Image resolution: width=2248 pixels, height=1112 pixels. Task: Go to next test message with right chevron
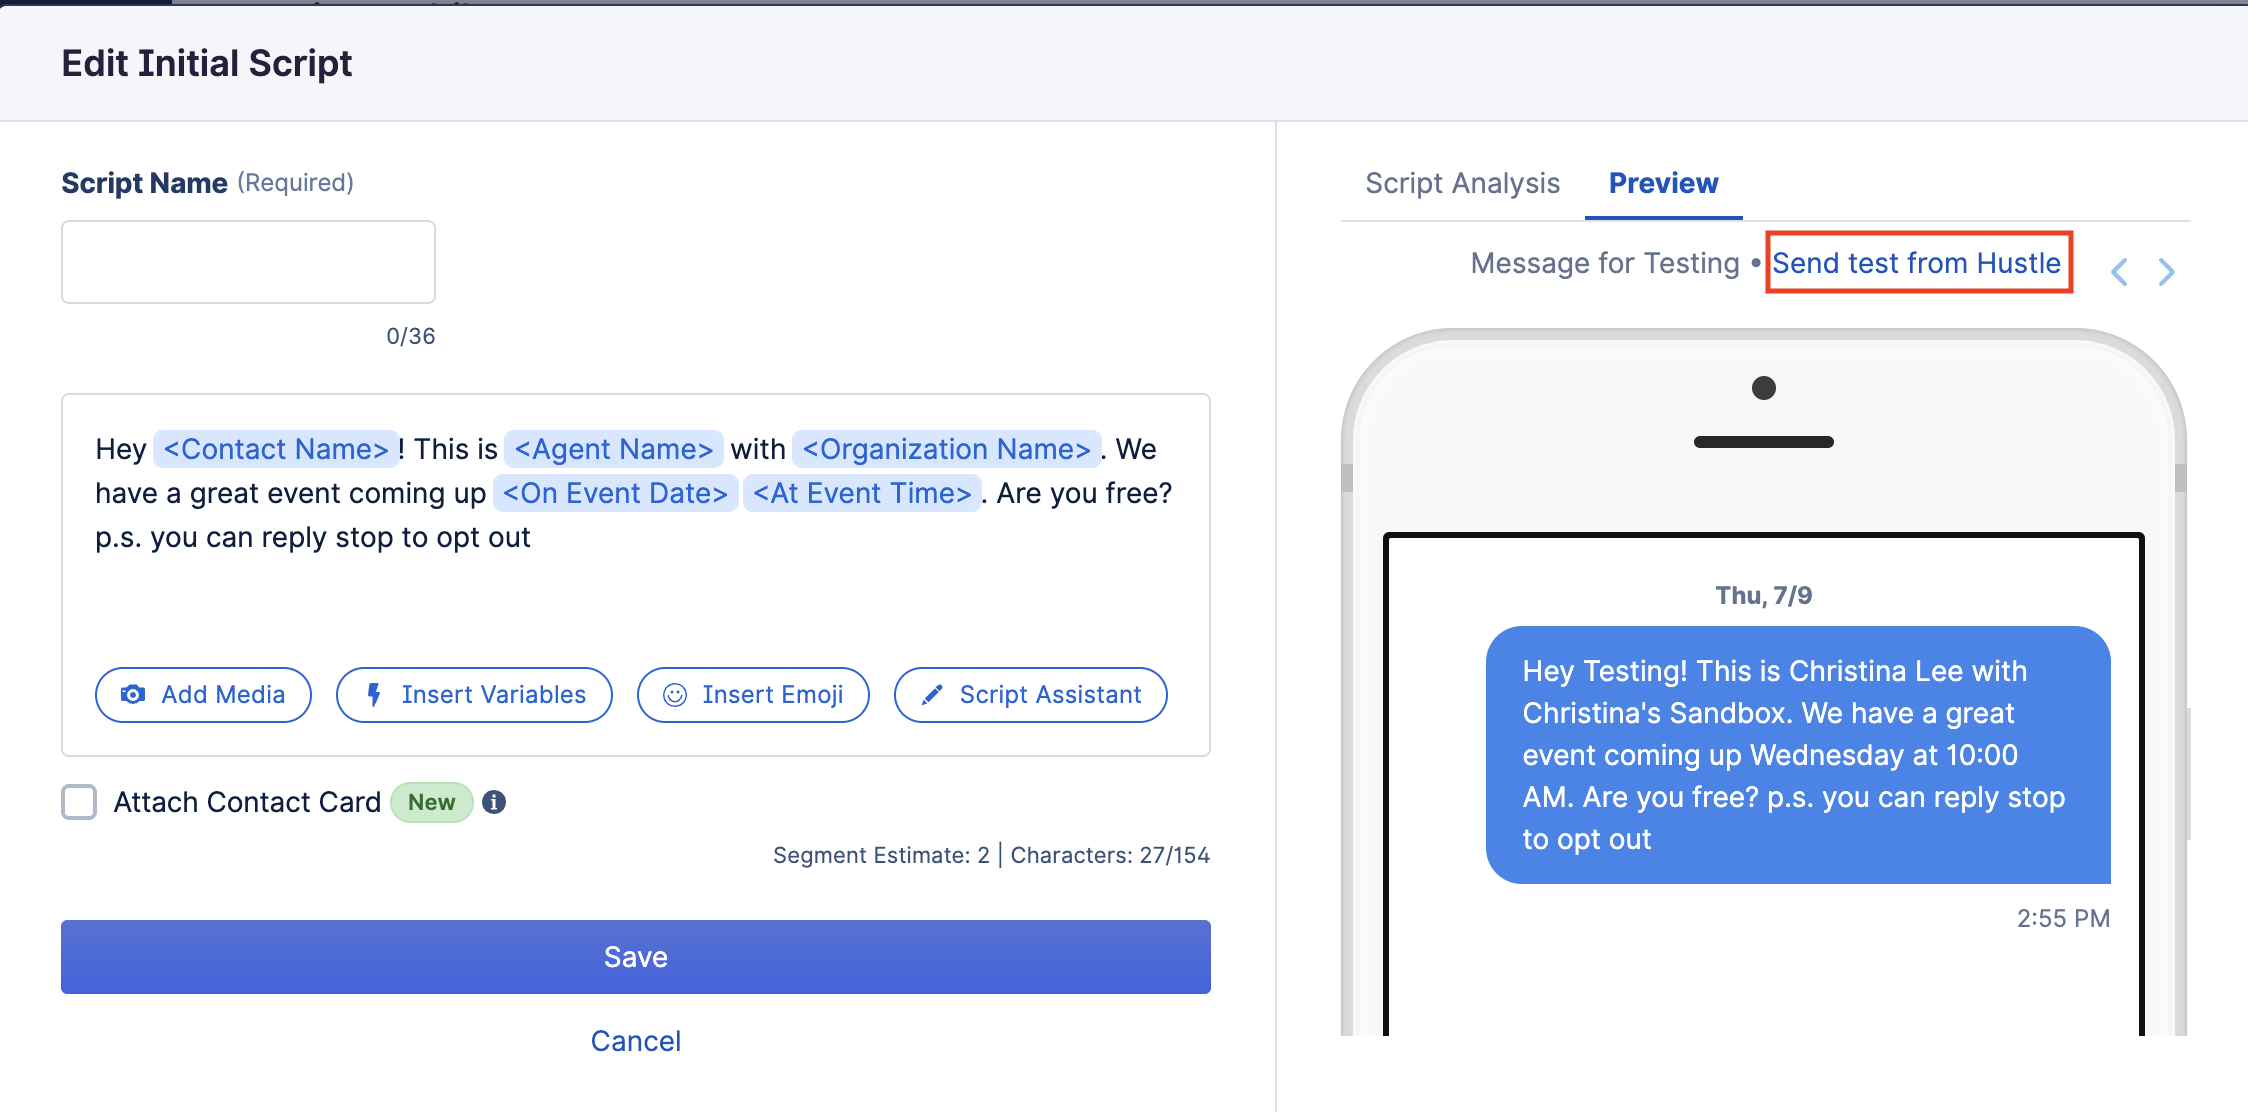2166,272
